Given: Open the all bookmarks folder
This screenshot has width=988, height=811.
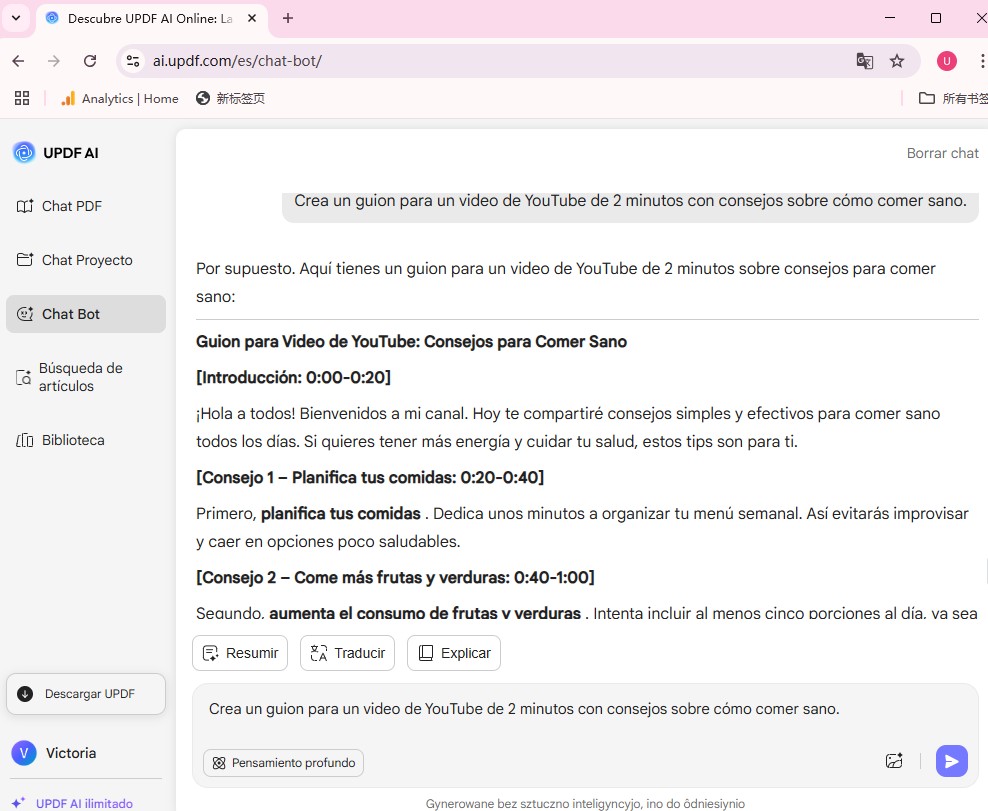Looking at the screenshot, I should click(953, 98).
